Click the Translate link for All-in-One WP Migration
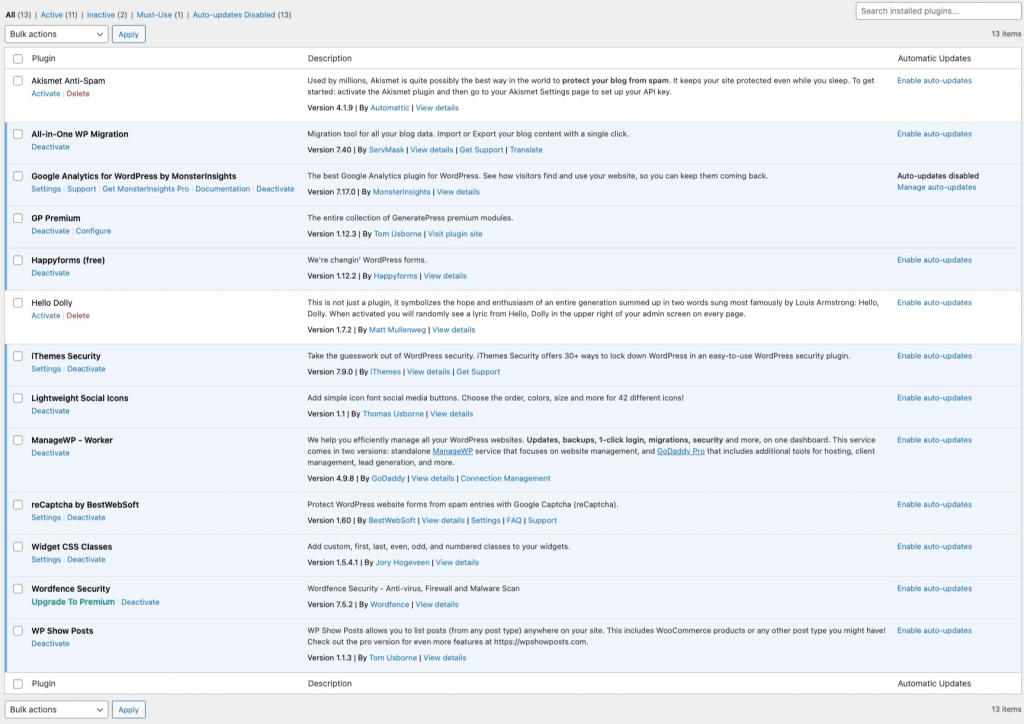This screenshot has height=724, width=1024. coord(526,150)
